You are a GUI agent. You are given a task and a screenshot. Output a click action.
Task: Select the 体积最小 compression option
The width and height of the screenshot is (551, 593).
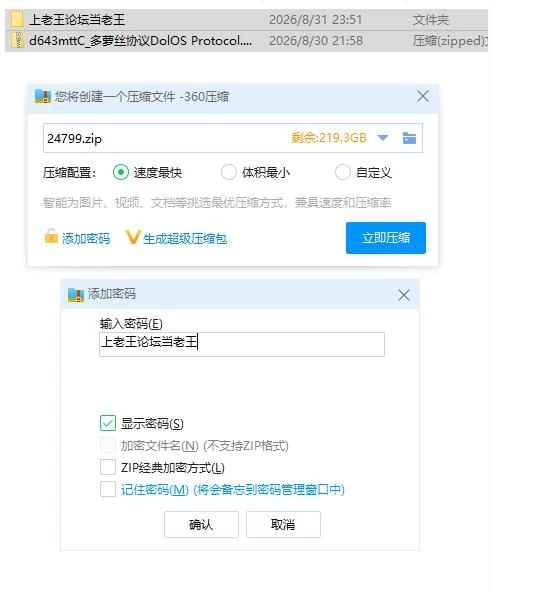click(229, 172)
